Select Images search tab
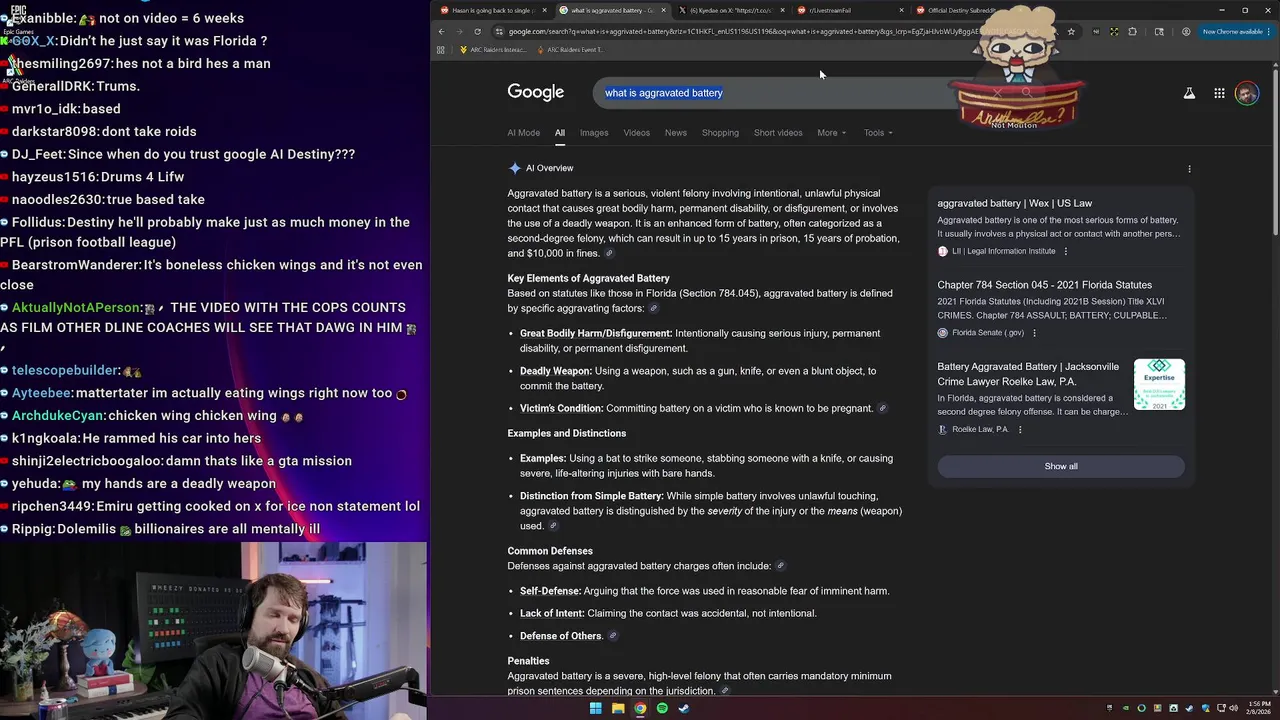The image size is (1280, 720). tap(594, 132)
